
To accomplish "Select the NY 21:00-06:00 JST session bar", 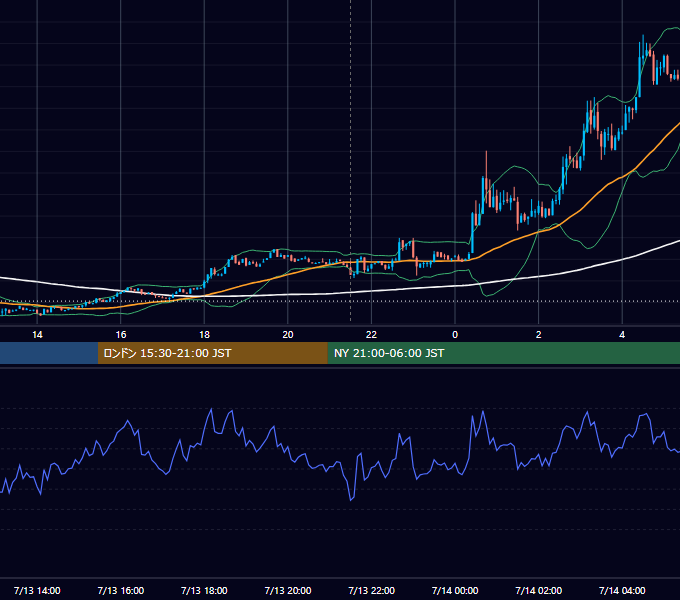I will (x=503, y=353).
